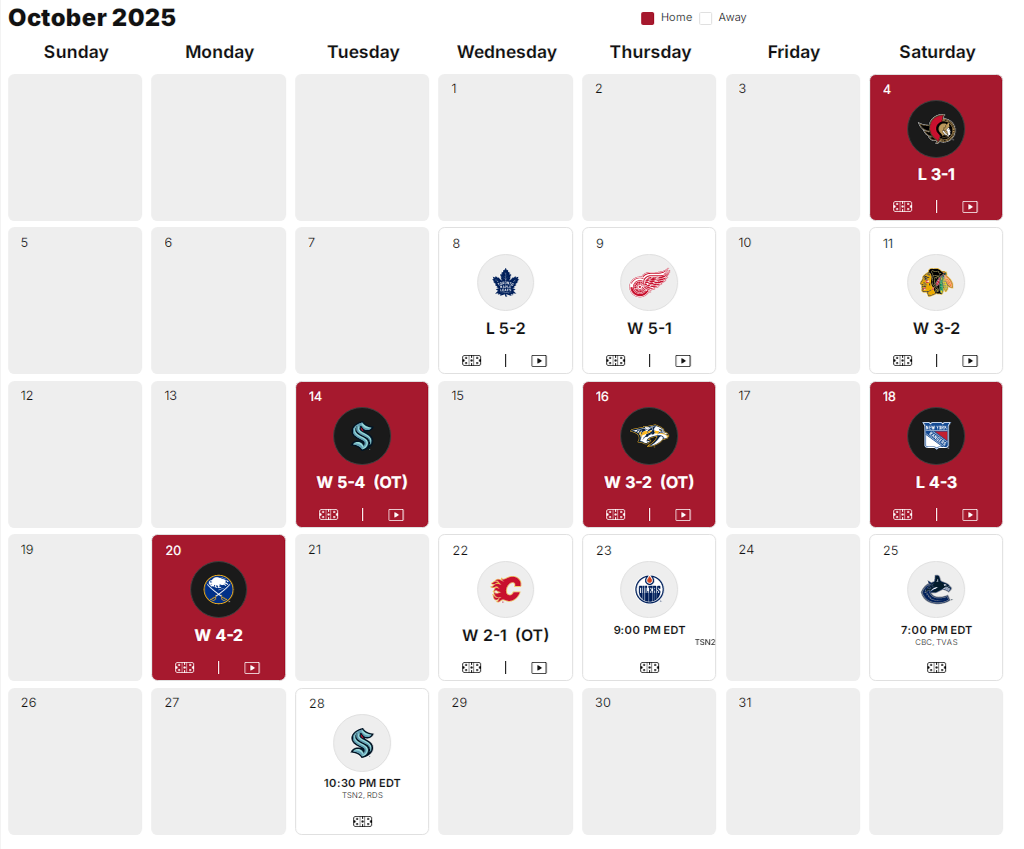Open the Chicago Blackhawks logo on October 11
1024x849 pixels.
[936, 281]
